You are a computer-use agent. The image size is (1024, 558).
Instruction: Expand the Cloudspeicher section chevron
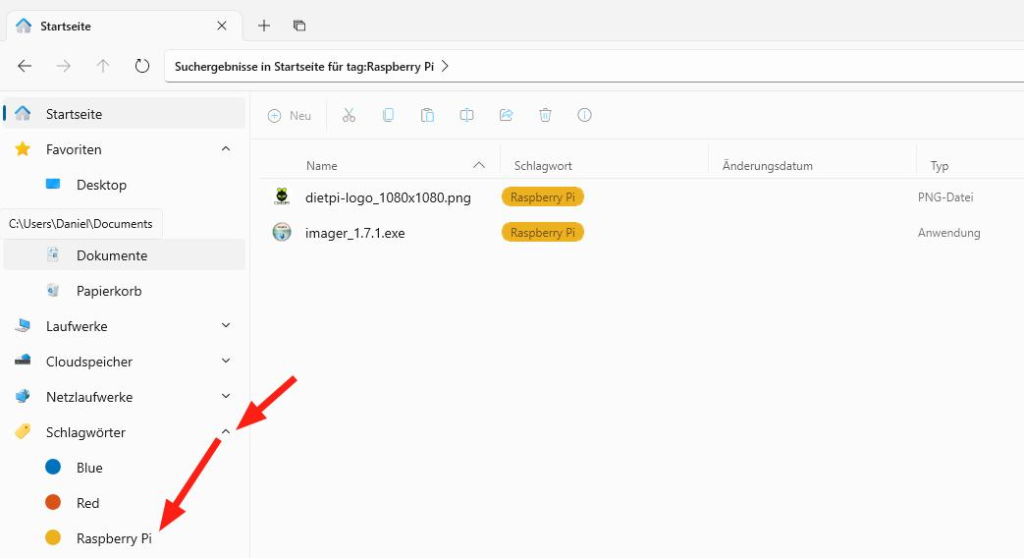(x=226, y=361)
